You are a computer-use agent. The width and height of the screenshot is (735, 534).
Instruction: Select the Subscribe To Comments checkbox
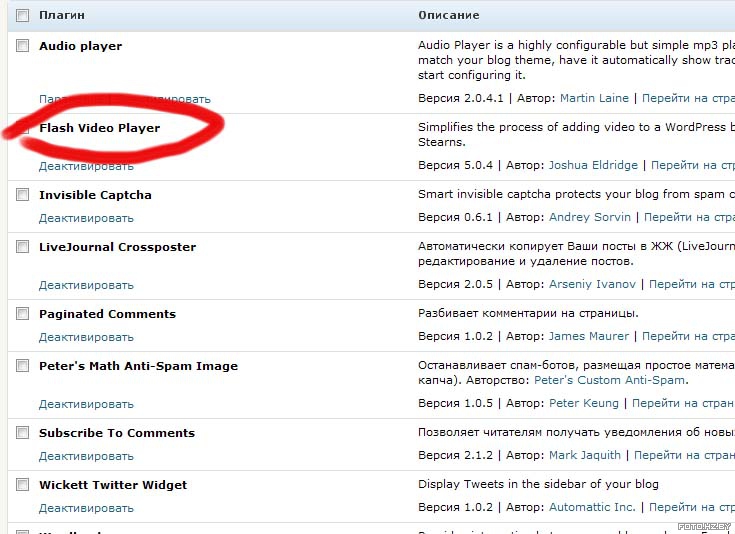pyautogui.click(x=22, y=433)
